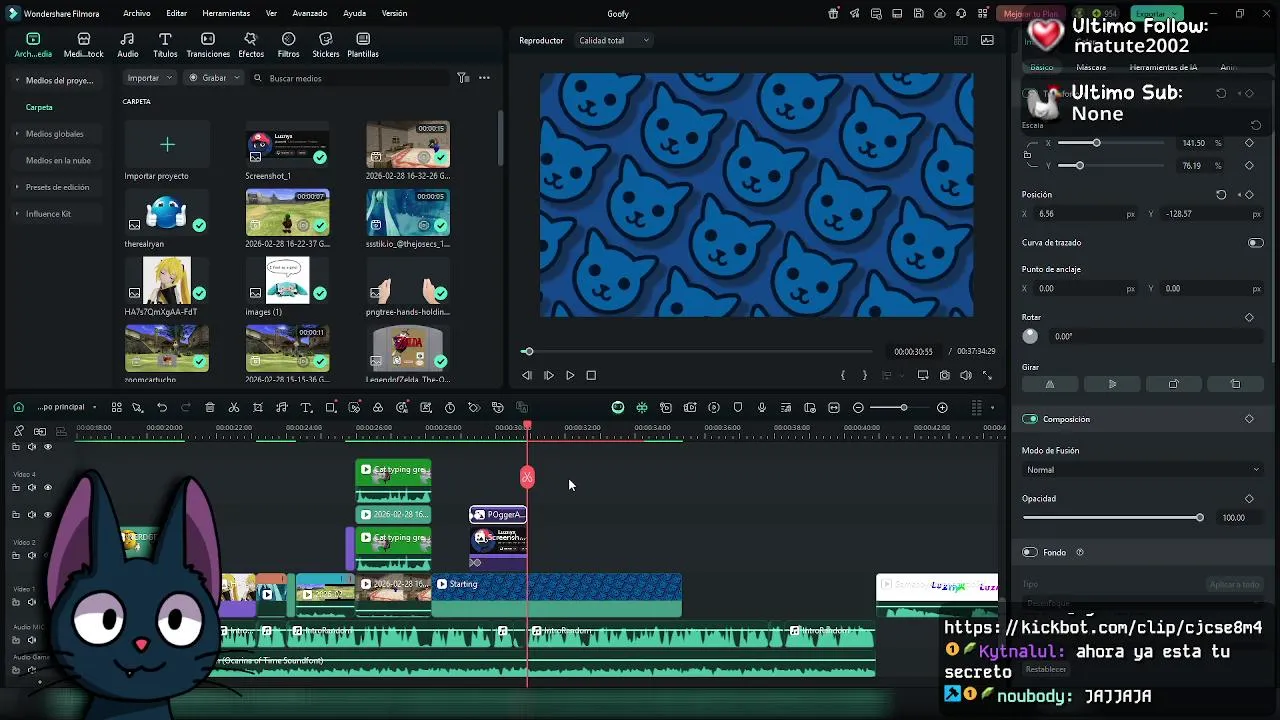Take a snapshot with the camera icon under preview
The image size is (1280, 720).
point(944,376)
